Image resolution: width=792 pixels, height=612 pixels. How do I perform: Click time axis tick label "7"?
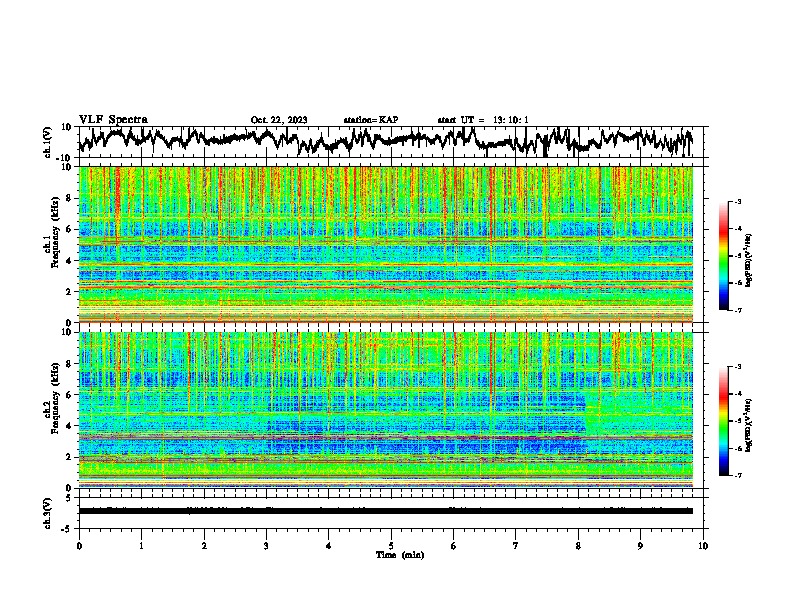click(516, 546)
